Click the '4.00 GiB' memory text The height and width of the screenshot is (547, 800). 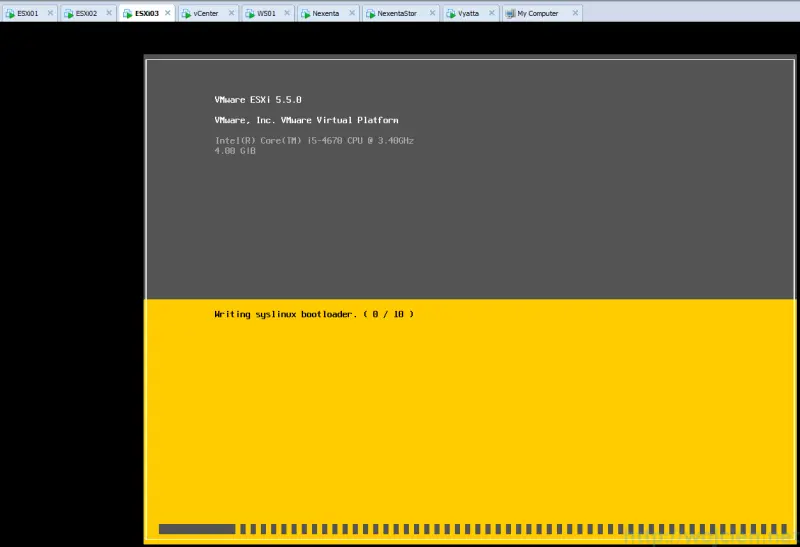click(x=235, y=151)
